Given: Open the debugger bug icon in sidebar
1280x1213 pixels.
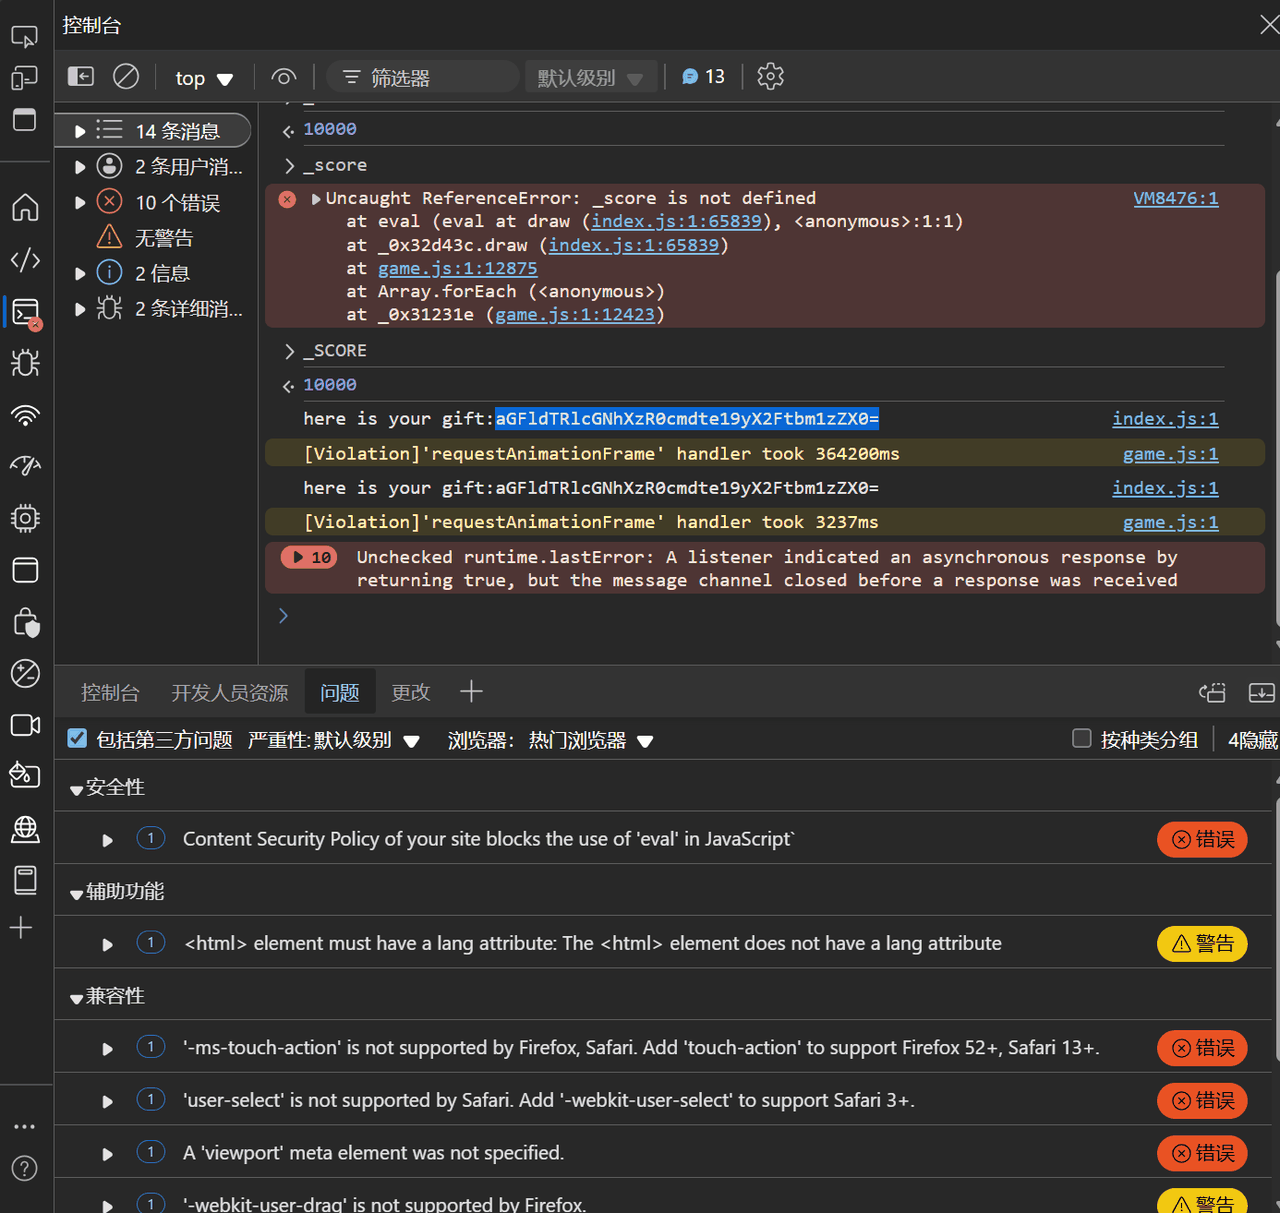Looking at the screenshot, I should click(x=25, y=362).
